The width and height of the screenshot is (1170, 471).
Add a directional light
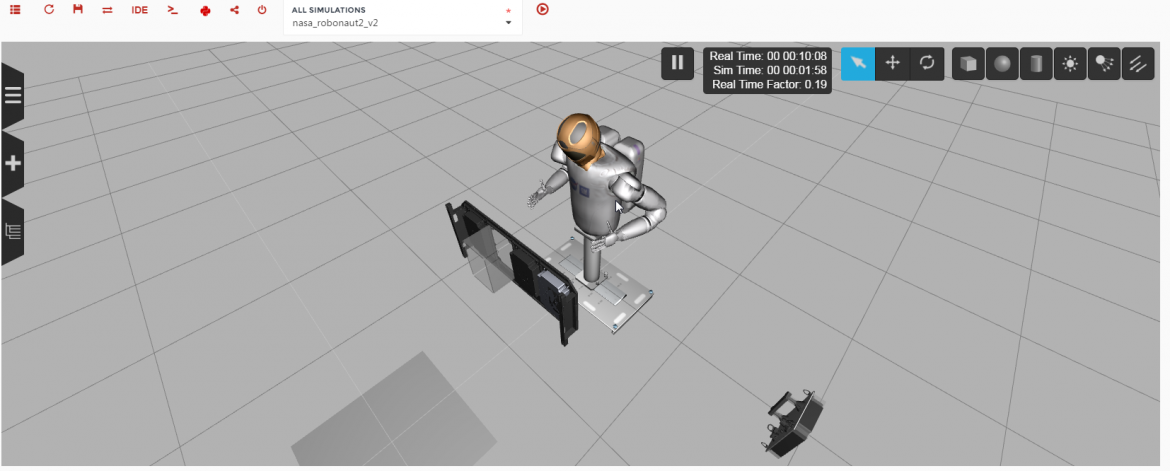[1138, 63]
